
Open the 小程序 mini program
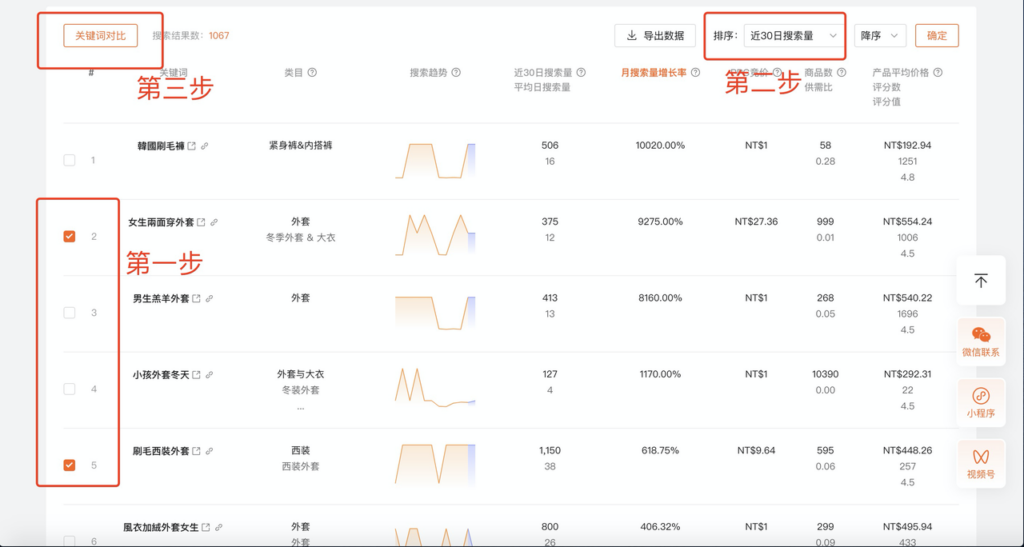point(980,403)
